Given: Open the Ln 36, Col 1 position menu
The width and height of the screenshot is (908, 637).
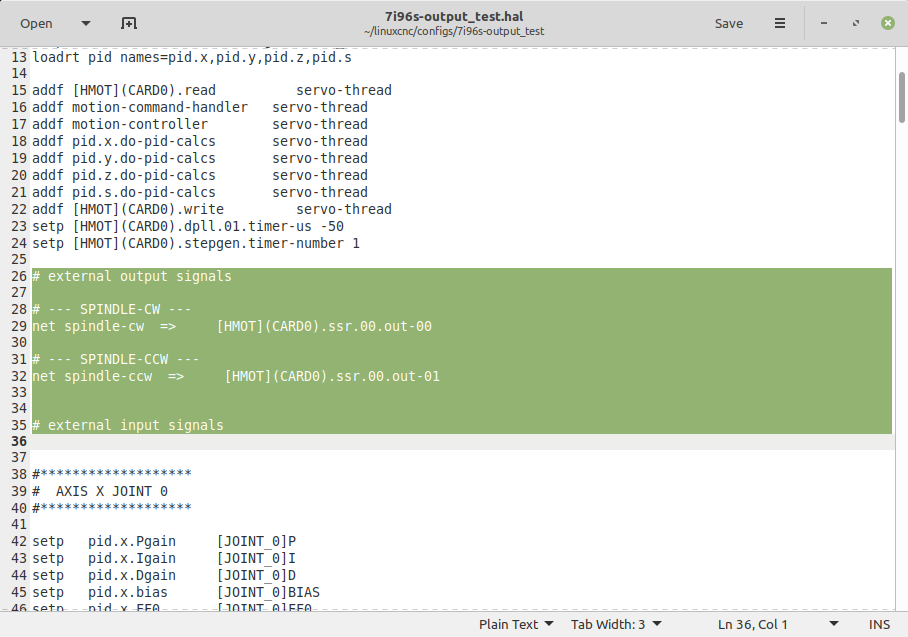Looking at the screenshot, I should click(x=762, y=624).
